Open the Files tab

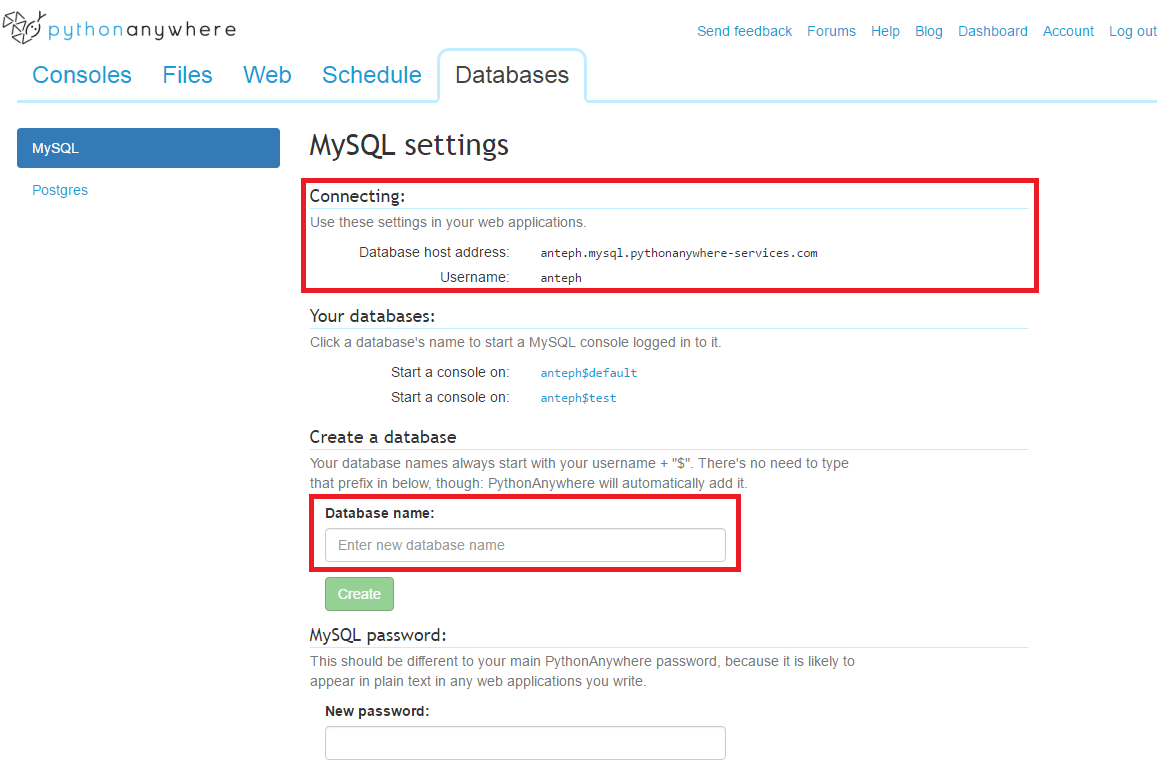pos(187,75)
